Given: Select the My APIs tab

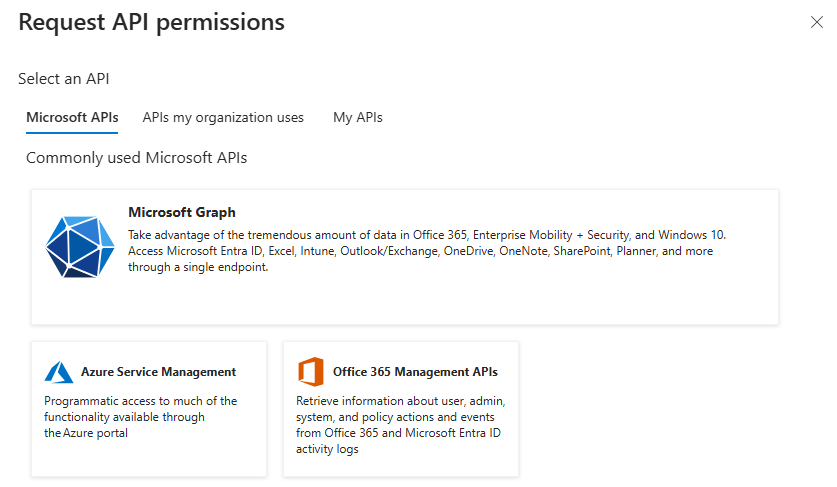Looking at the screenshot, I should click(x=358, y=117).
